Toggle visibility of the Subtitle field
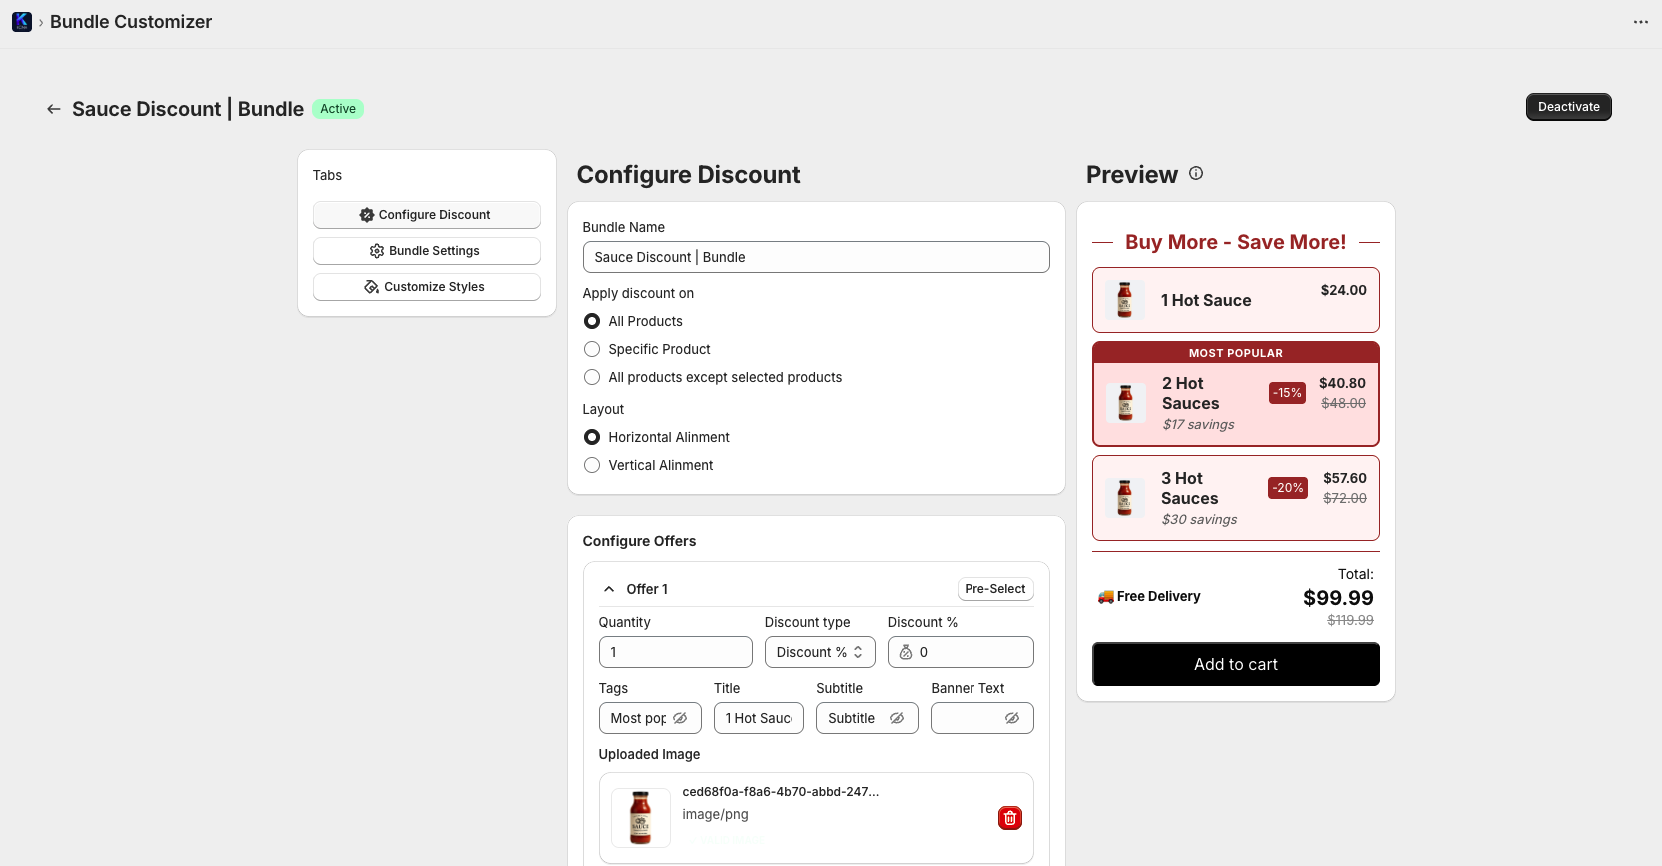This screenshot has height=866, width=1662. (897, 718)
